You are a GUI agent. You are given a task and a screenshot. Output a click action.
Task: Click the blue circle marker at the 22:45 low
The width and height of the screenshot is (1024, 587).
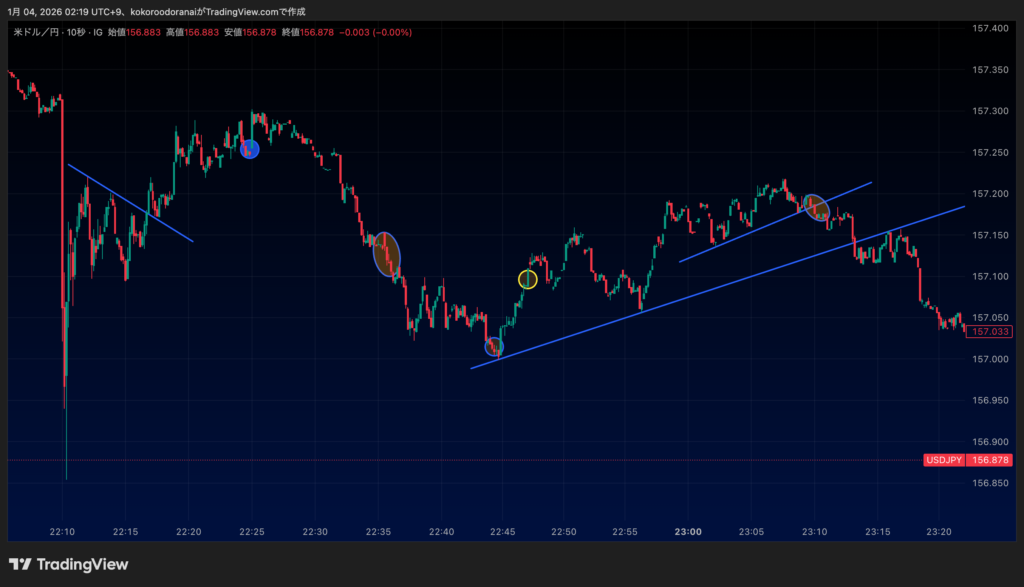click(494, 347)
